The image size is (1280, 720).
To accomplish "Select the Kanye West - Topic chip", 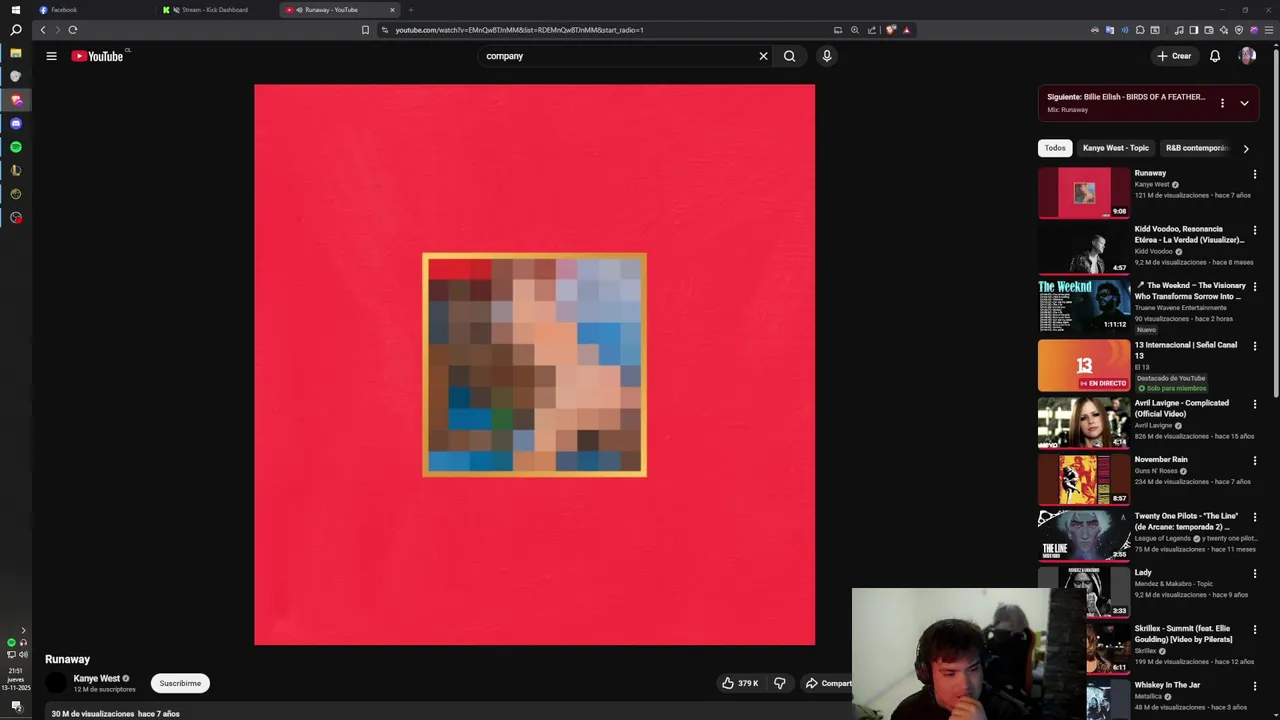I will (x=1116, y=148).
